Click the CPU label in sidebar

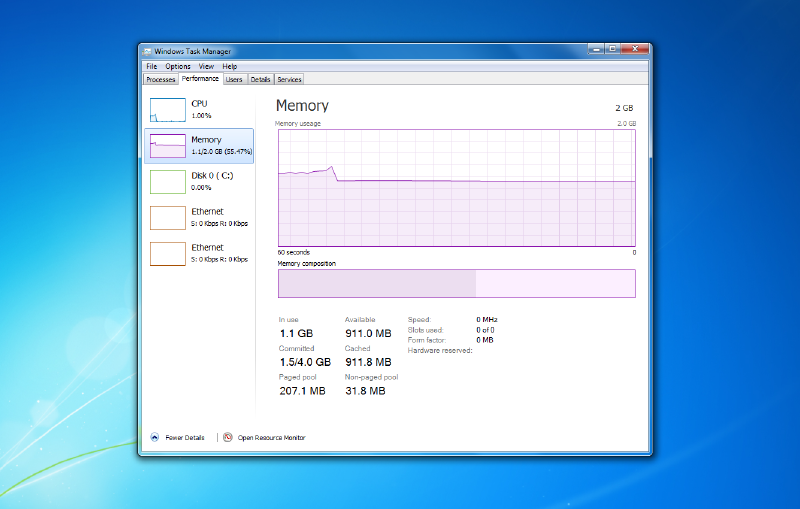click(x=199, y=104)
